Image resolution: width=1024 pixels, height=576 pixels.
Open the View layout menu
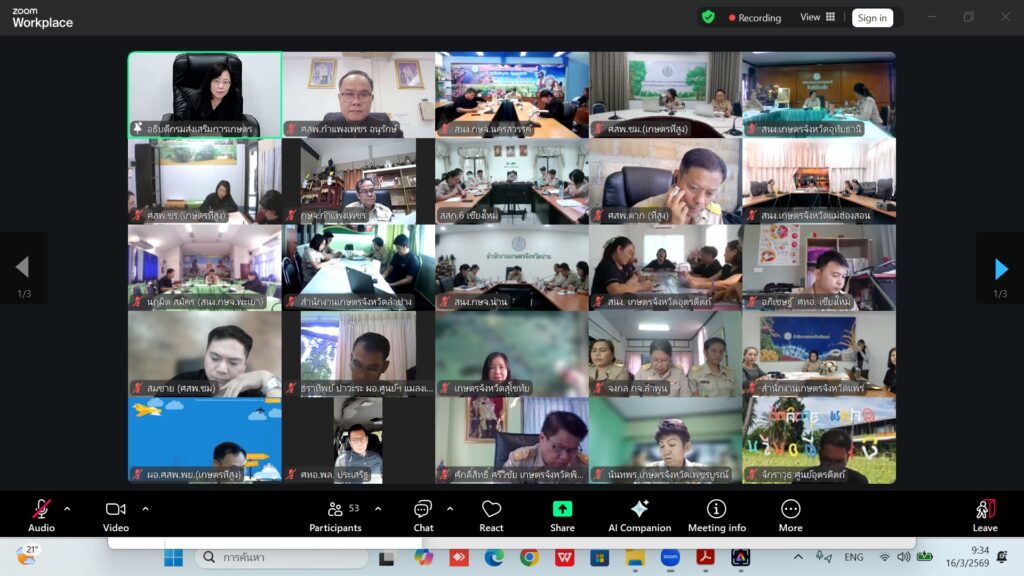tap(817, 17)
